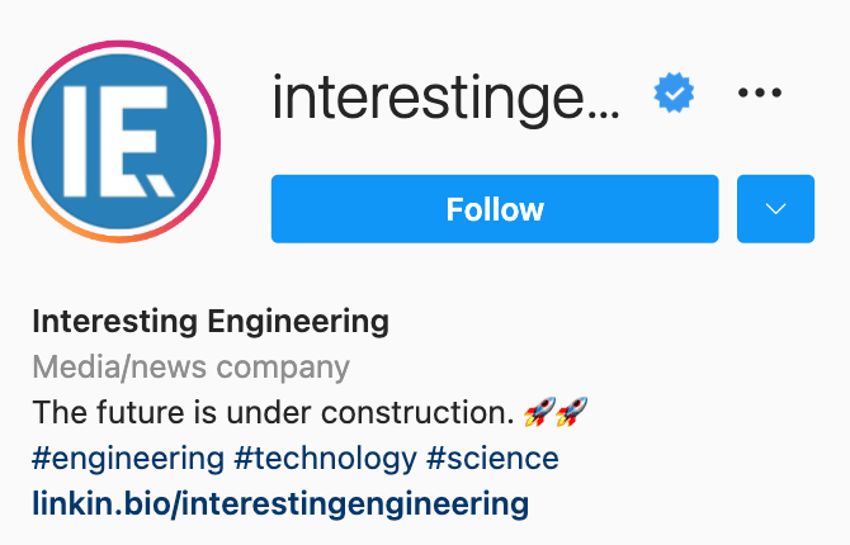Click the word Follow on the button
Viewport: 850px width, 545px height.
495,209
